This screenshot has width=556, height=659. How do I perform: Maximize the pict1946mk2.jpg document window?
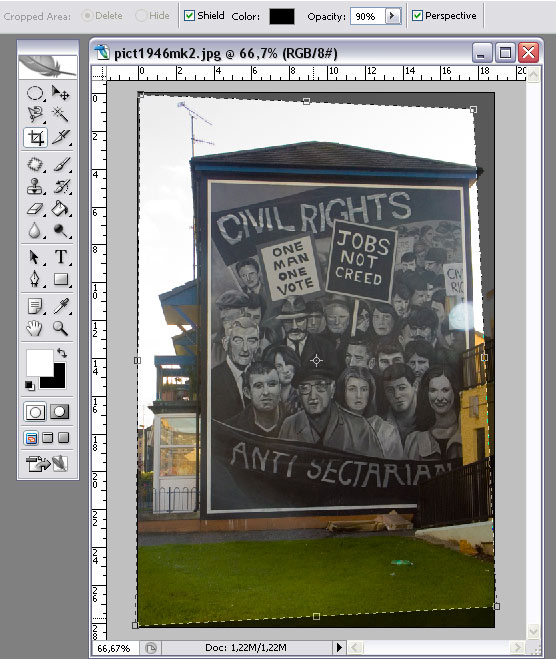tap(505, 53)
